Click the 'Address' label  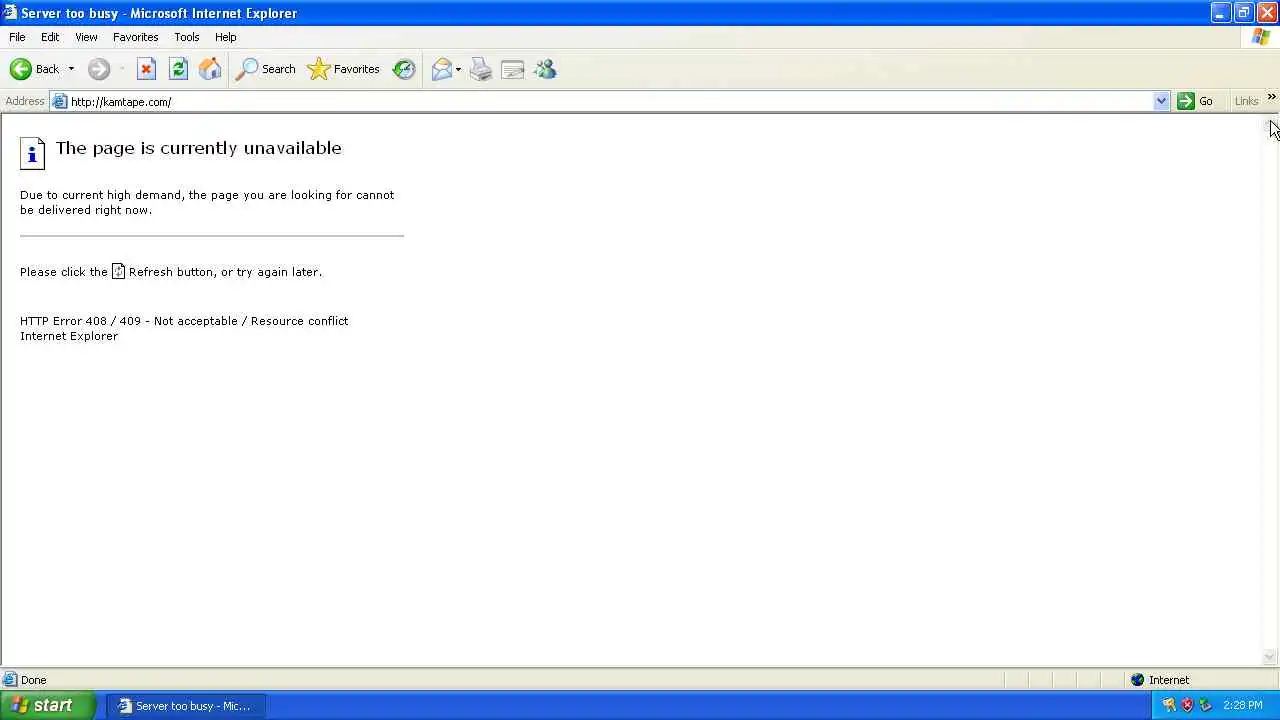(x=25, y=101)
